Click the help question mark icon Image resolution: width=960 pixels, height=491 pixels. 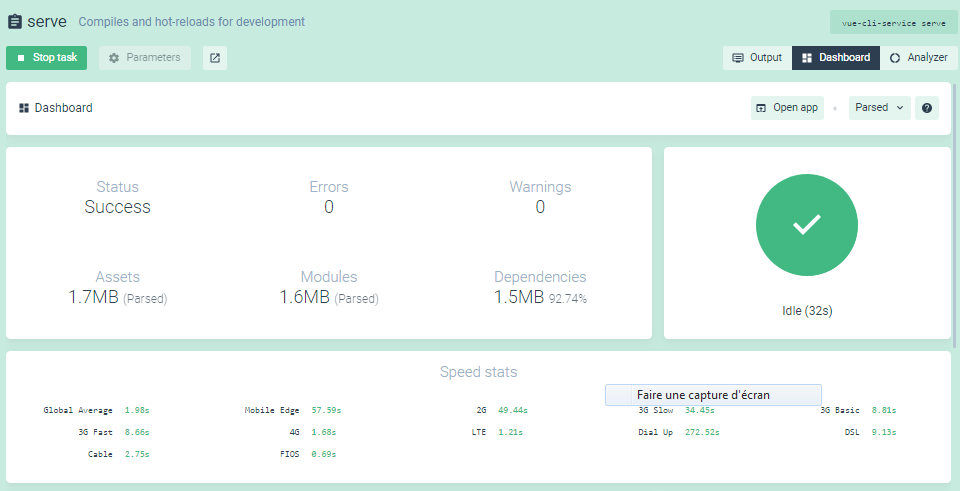point(928,108)
